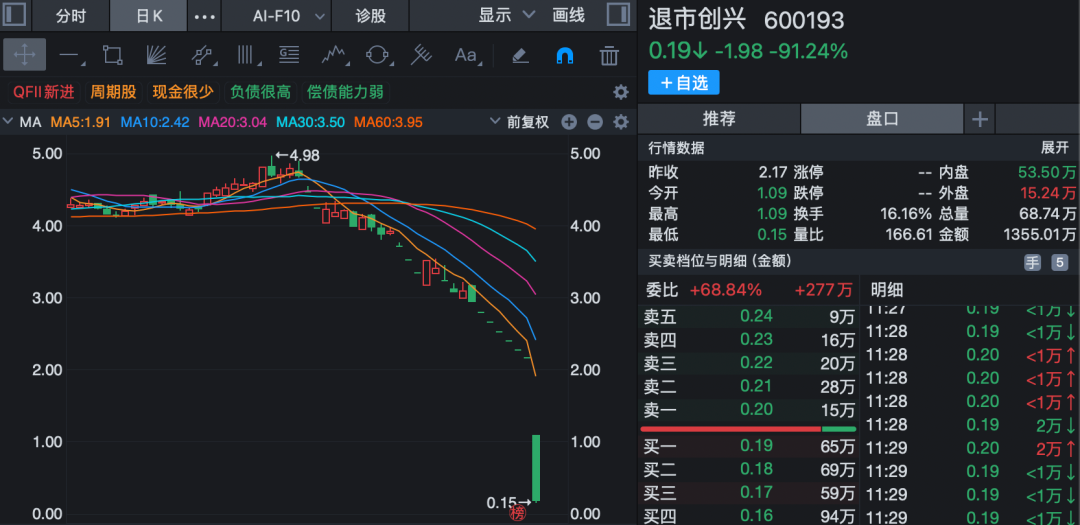Click the 画线 drawing tools button
Image resolution: width=1080 pixels, height=525 pixels.
[x=569, y=15]
